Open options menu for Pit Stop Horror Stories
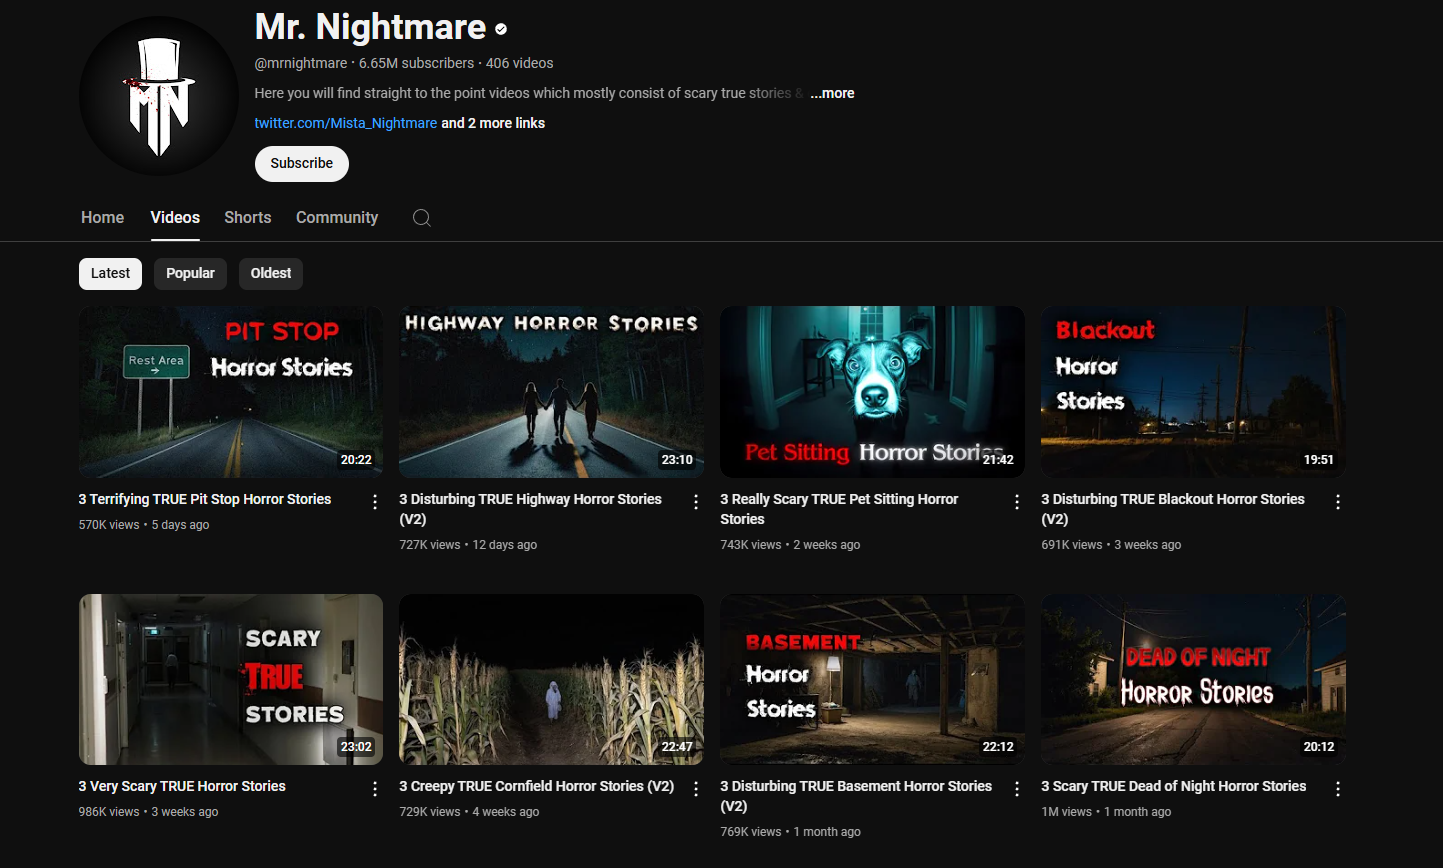The height and width of the screenshot is (868, 1443). 375,502
